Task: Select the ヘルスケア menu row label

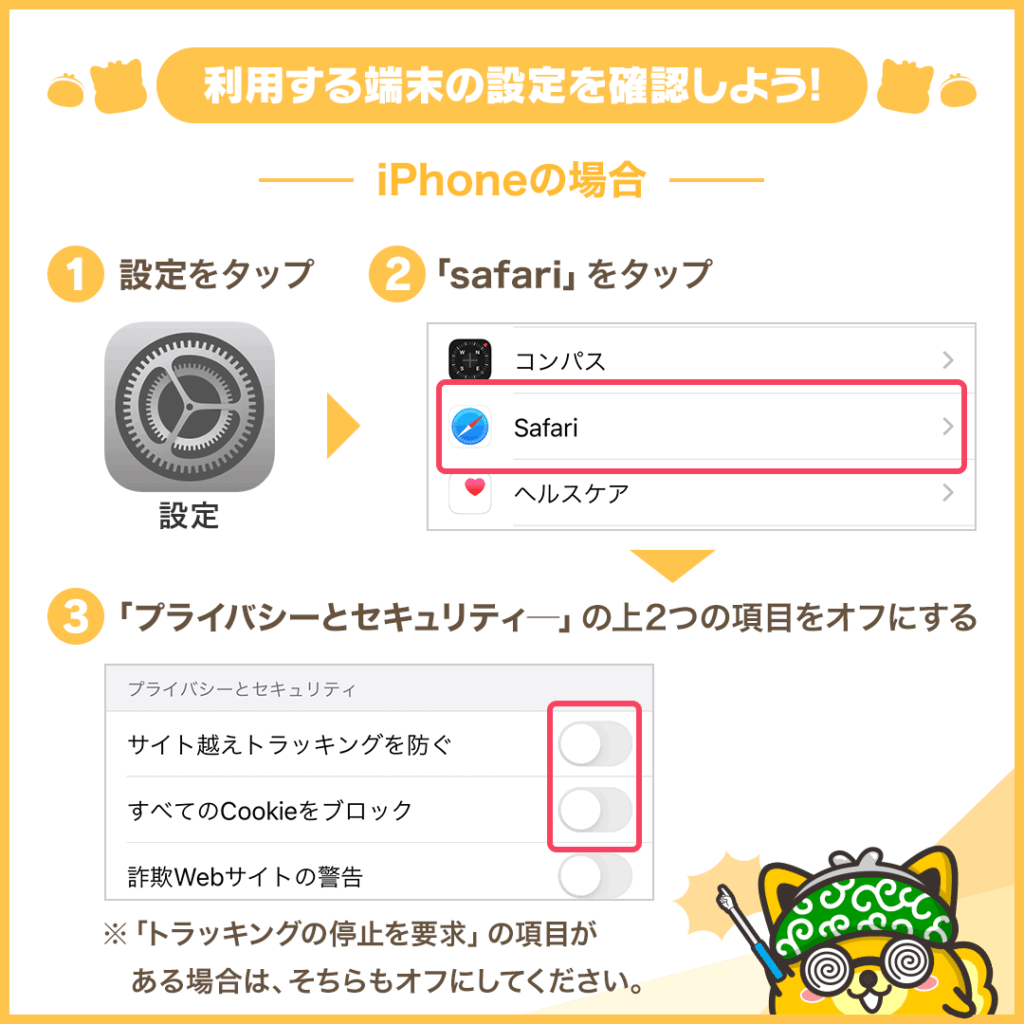Action: [571, 494]
